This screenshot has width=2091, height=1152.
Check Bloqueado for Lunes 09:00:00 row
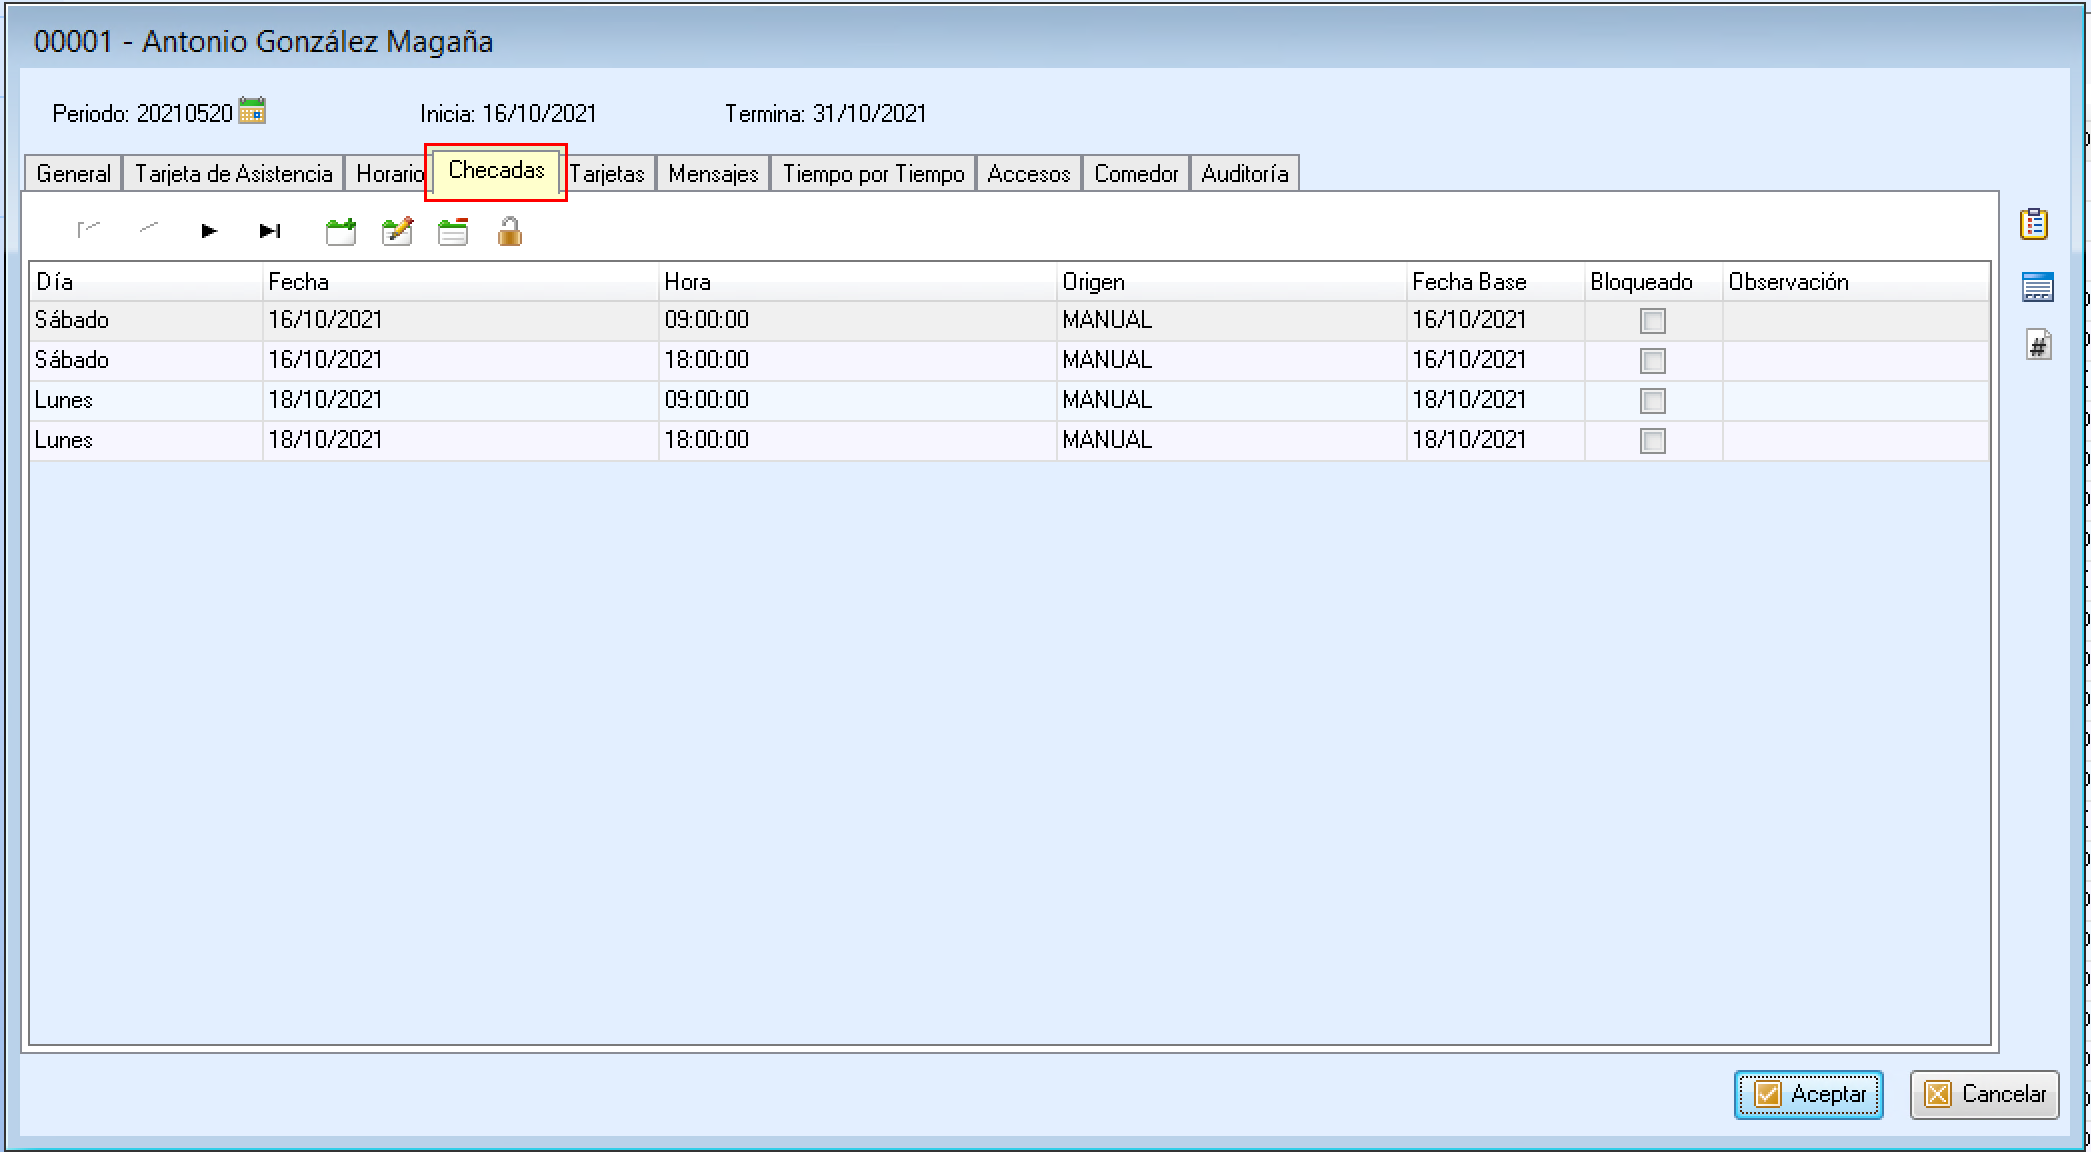pos(1653,401)
